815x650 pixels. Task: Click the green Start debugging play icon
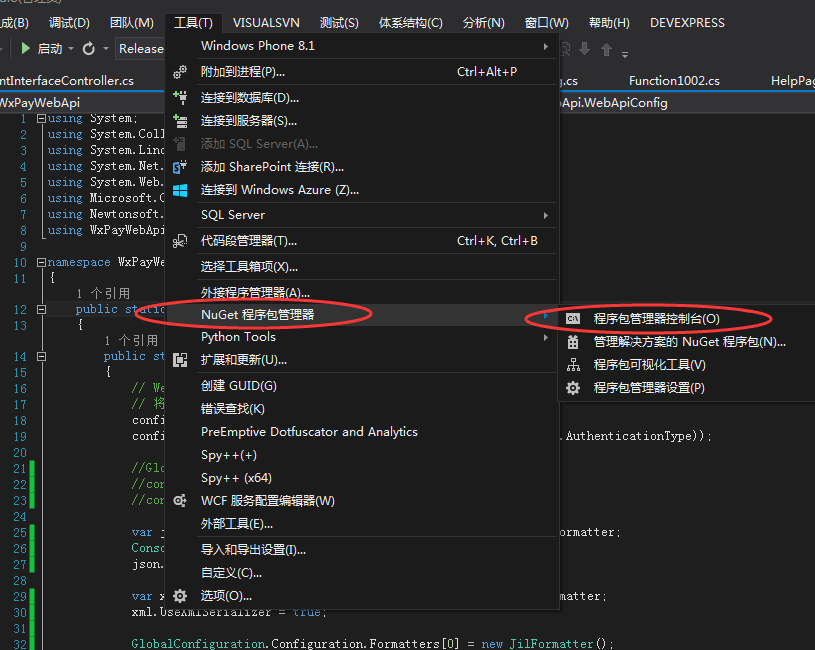click(x=26, y=48)
